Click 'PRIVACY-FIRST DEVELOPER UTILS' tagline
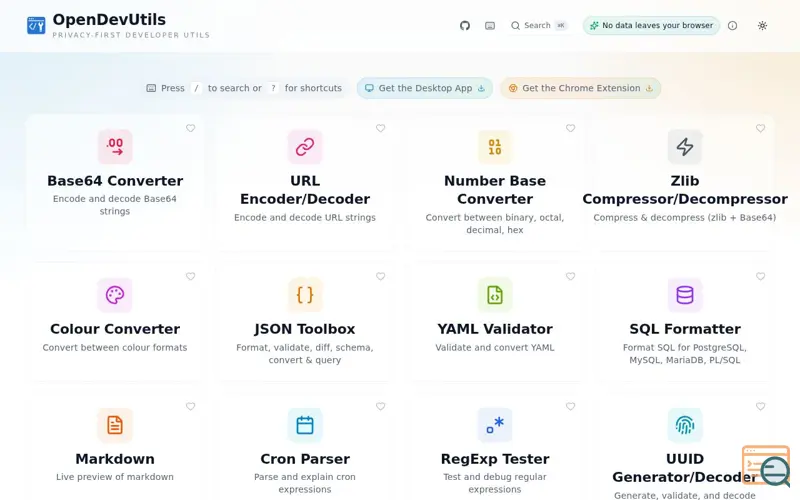This screenshot has width=800, height=500. pos(131,35)
